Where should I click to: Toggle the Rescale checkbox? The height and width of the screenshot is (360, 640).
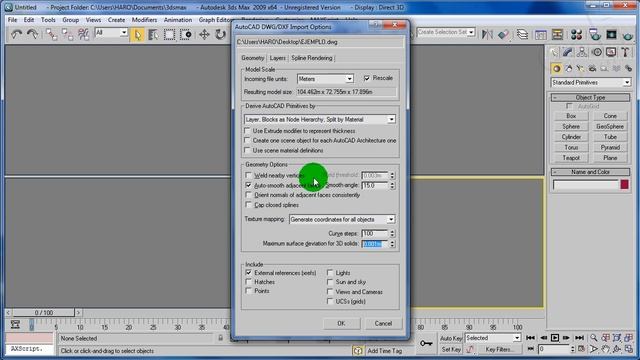367,78
